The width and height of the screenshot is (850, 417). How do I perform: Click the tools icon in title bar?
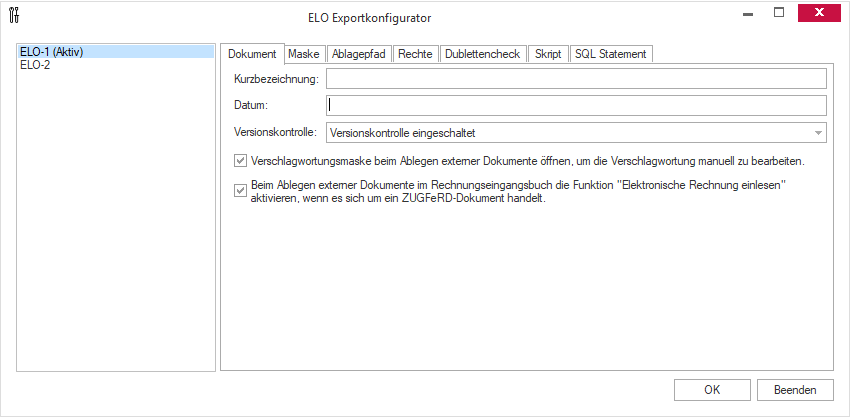click(x=15, y=14)
